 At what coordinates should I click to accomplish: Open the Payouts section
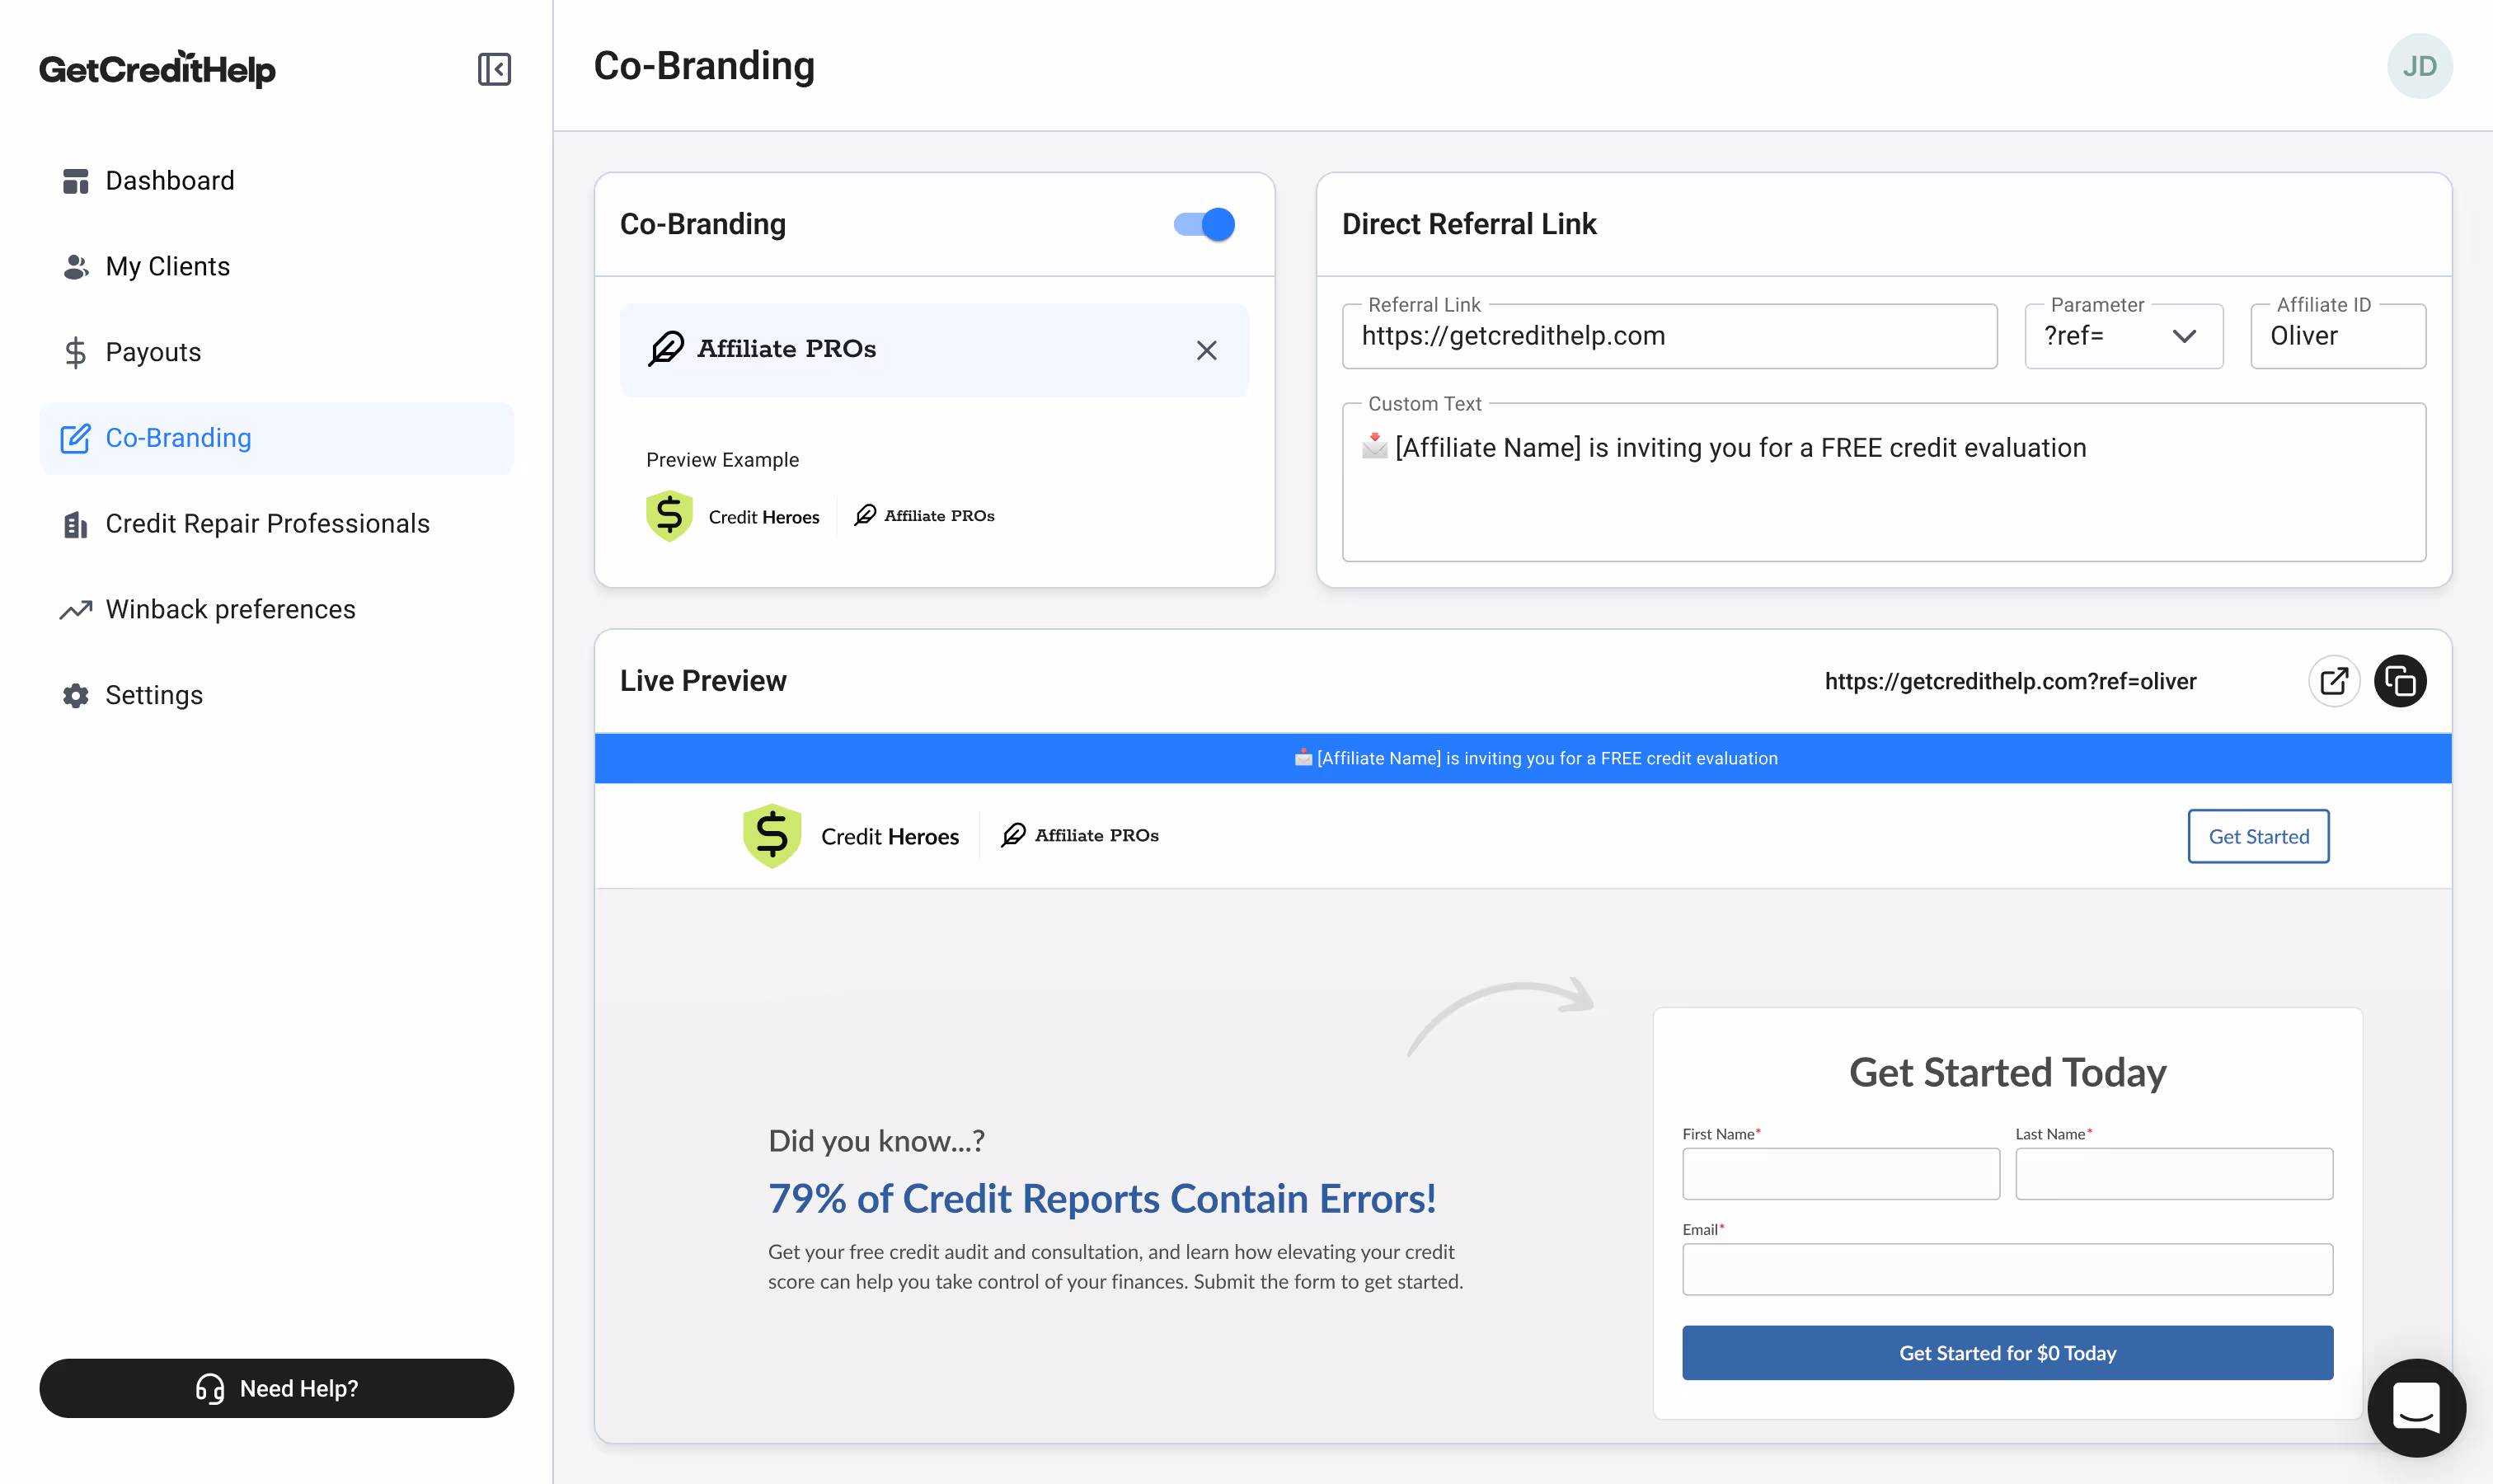pos(276,352)
